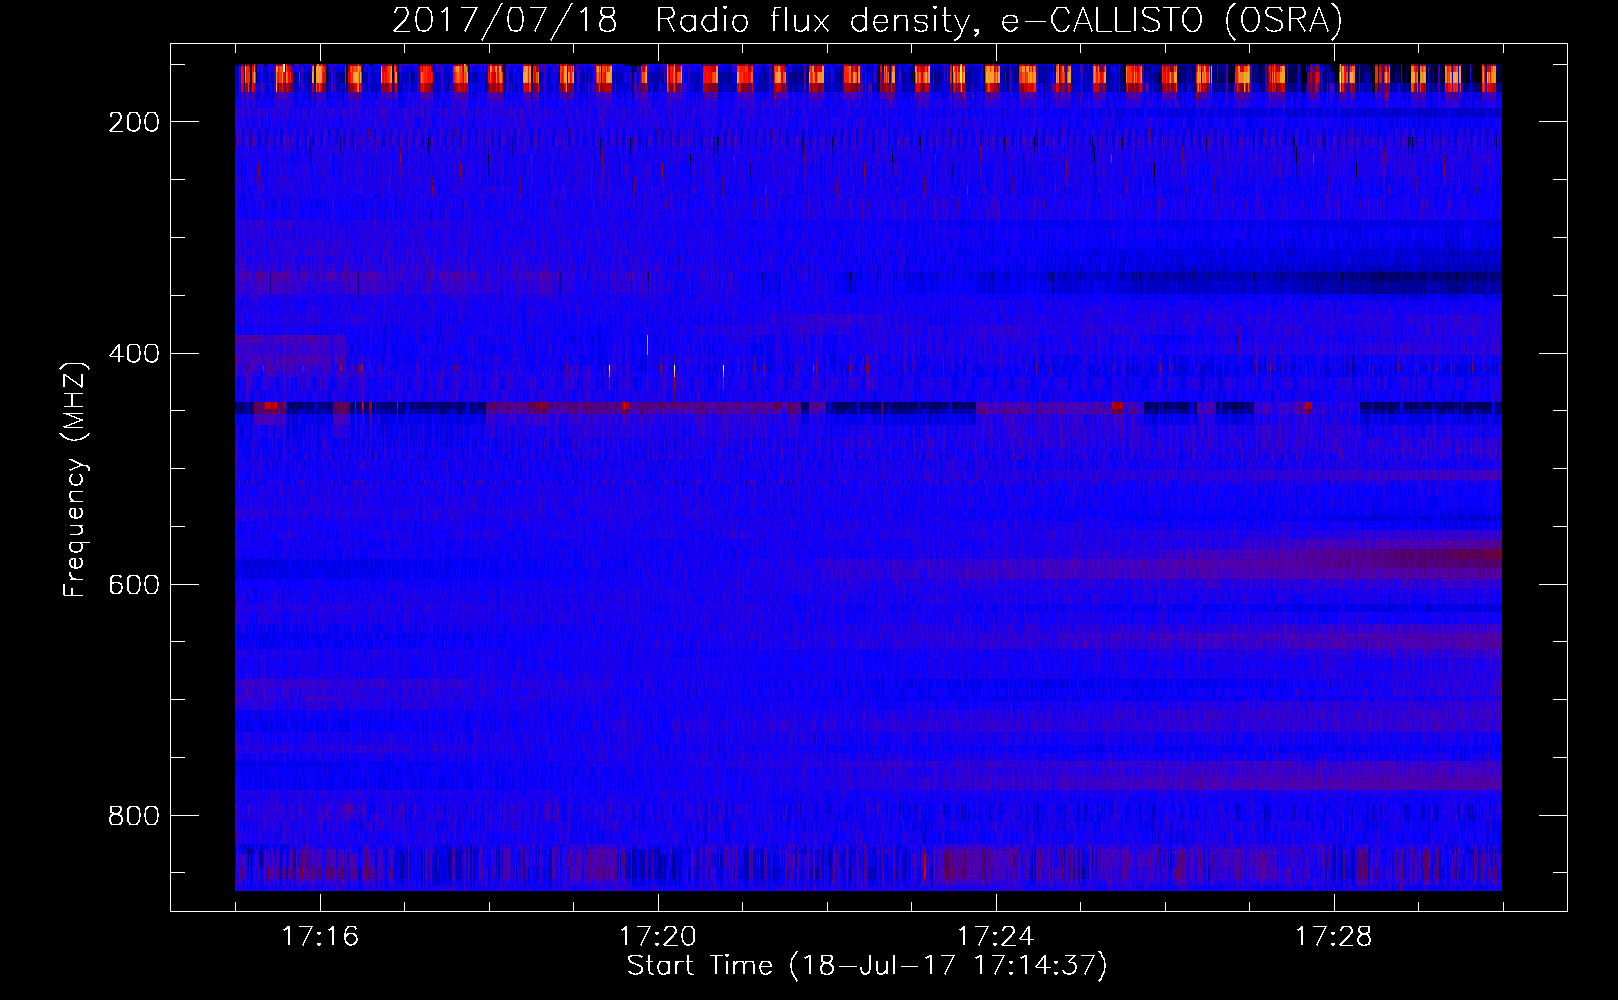Click the 400 frequency tick label
1618x1000 pixels.
pyautogui.click(x=133, y=354)
